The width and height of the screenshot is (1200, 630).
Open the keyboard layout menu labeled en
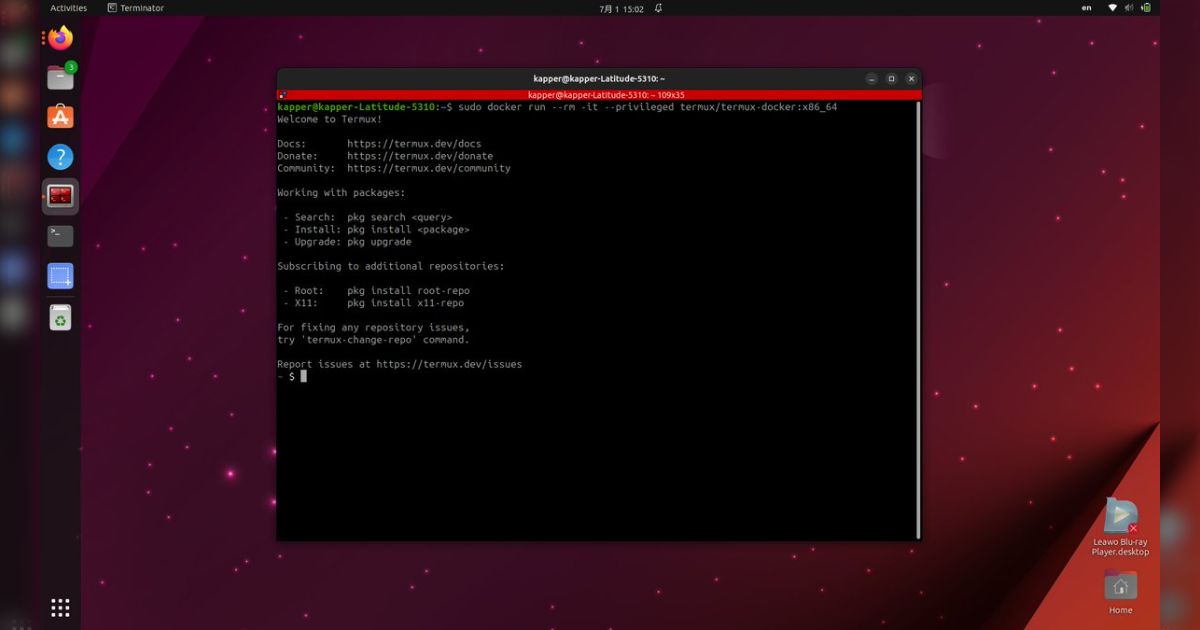click(x=1086, y=7)
